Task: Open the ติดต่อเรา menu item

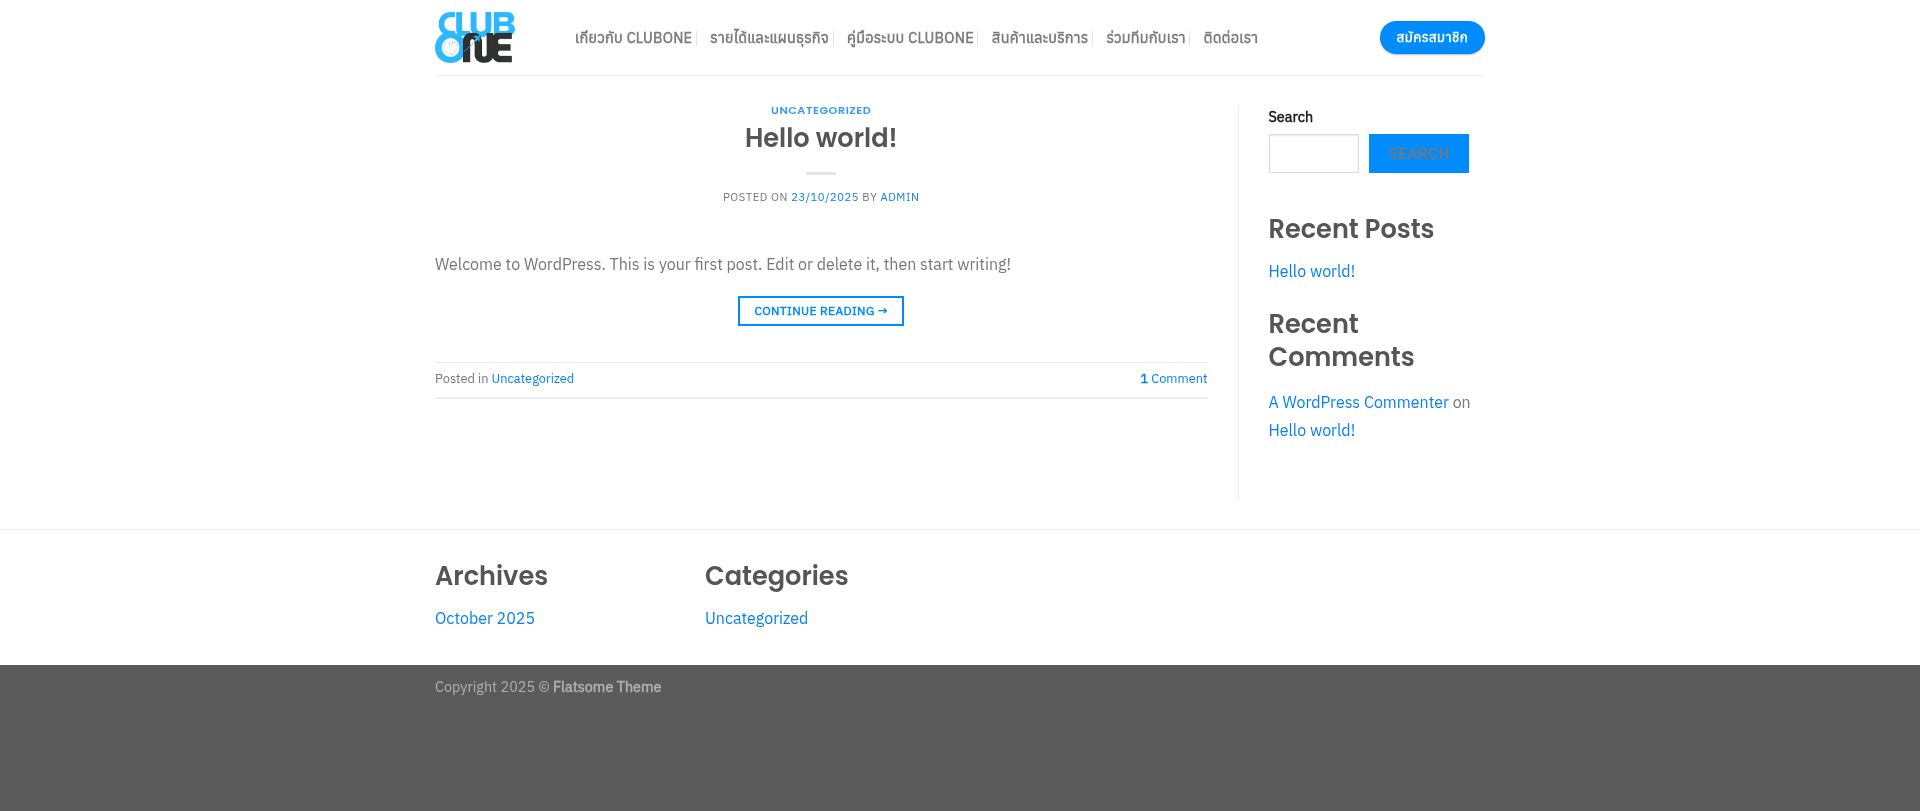Action: click(x=1231, y=38)
